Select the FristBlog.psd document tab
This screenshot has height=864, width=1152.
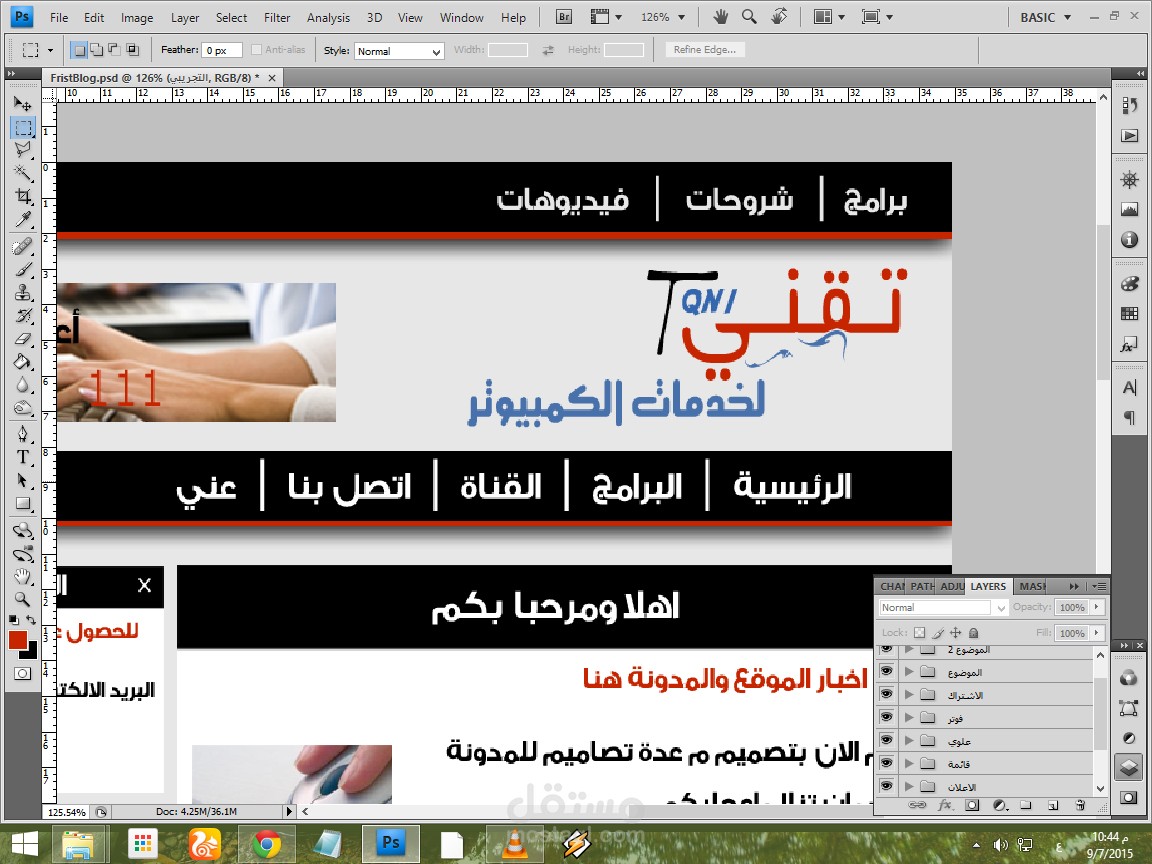click(x=154, y=77)
